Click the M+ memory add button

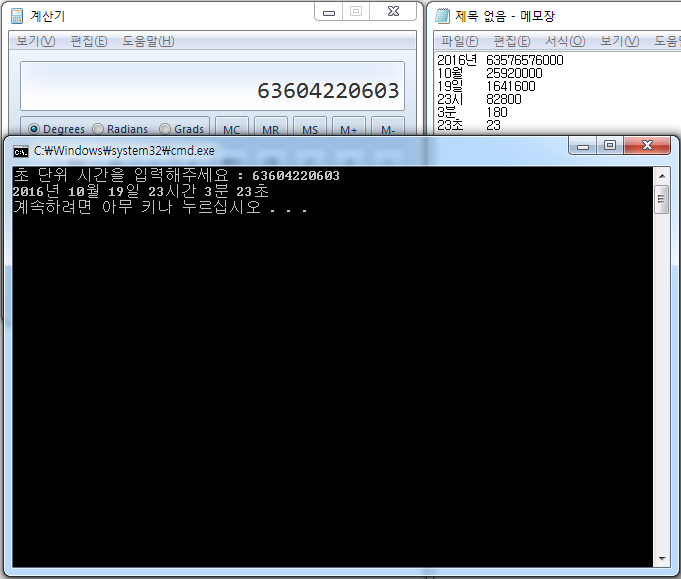(349, 127)
